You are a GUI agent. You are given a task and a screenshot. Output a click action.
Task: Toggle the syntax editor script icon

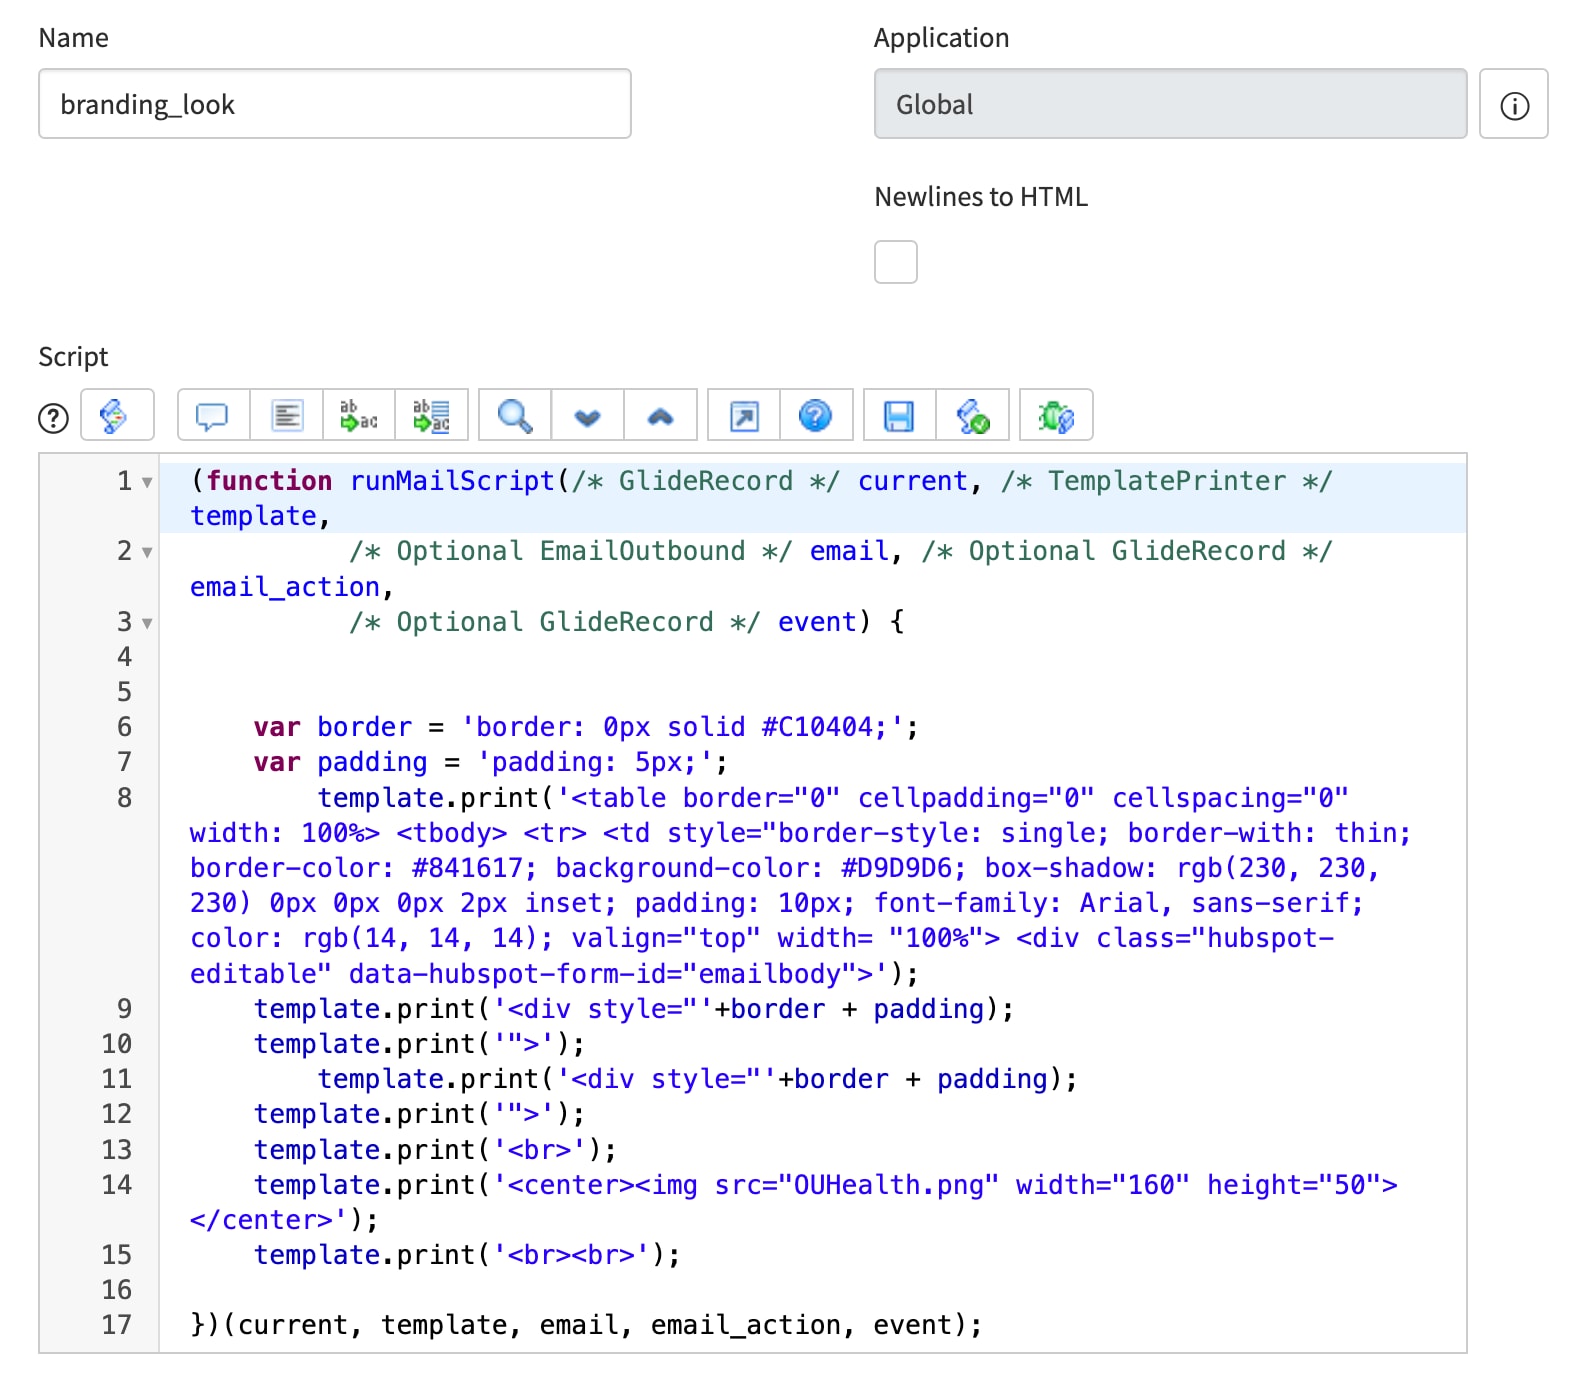coord(117,415)
